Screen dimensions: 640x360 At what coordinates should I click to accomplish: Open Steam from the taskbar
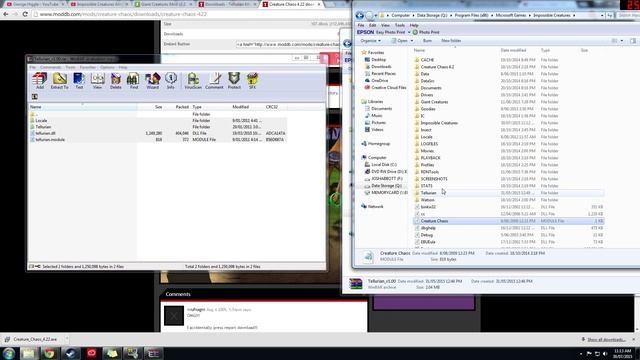pyautogui.click(x=70, y=353)
